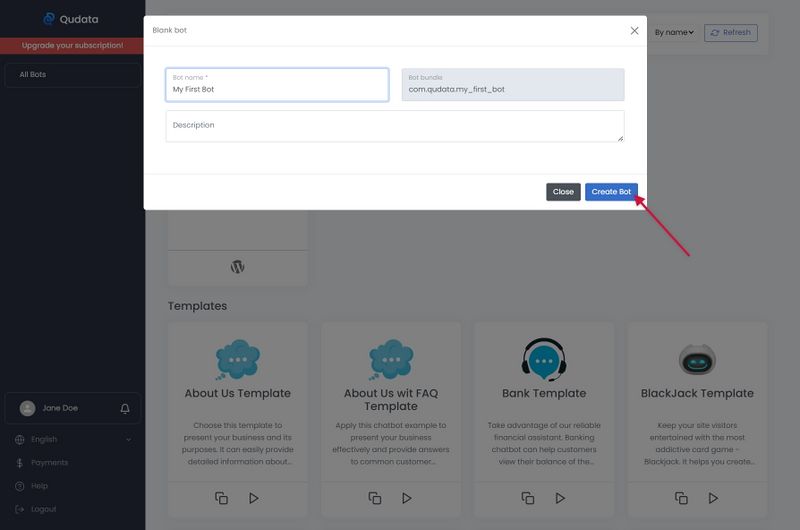Click the Templates section heading

pyautogui.click(x=197, y=306)
